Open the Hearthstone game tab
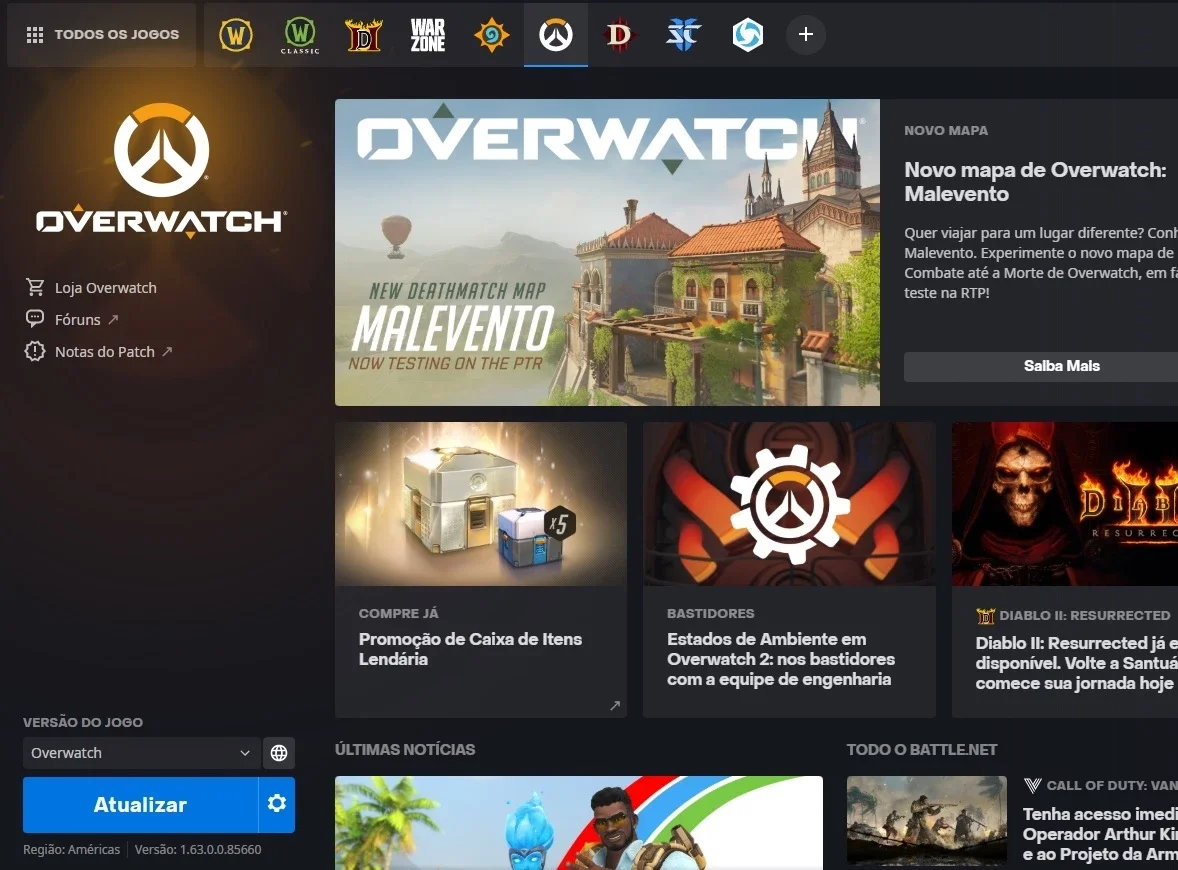The height and width of the screenshot is (870, 1178). click(491, 35)
